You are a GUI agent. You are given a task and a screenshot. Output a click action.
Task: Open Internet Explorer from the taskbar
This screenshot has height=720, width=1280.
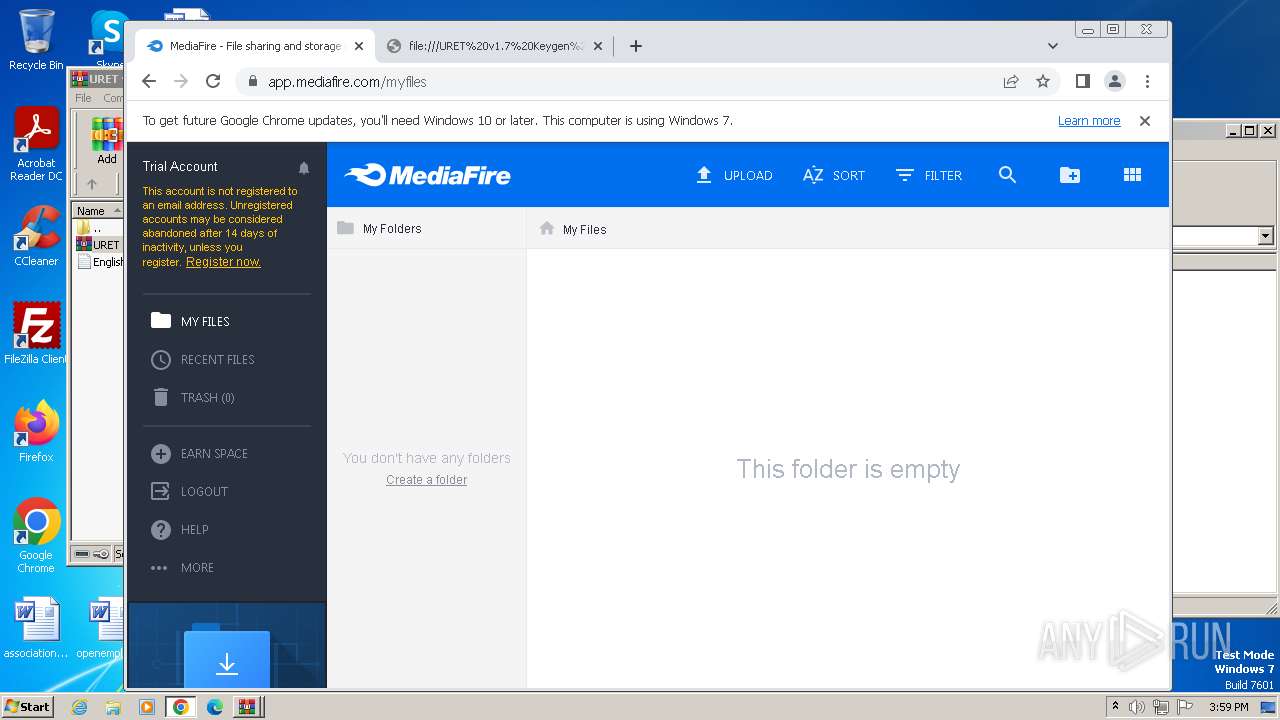coord(79,707)
